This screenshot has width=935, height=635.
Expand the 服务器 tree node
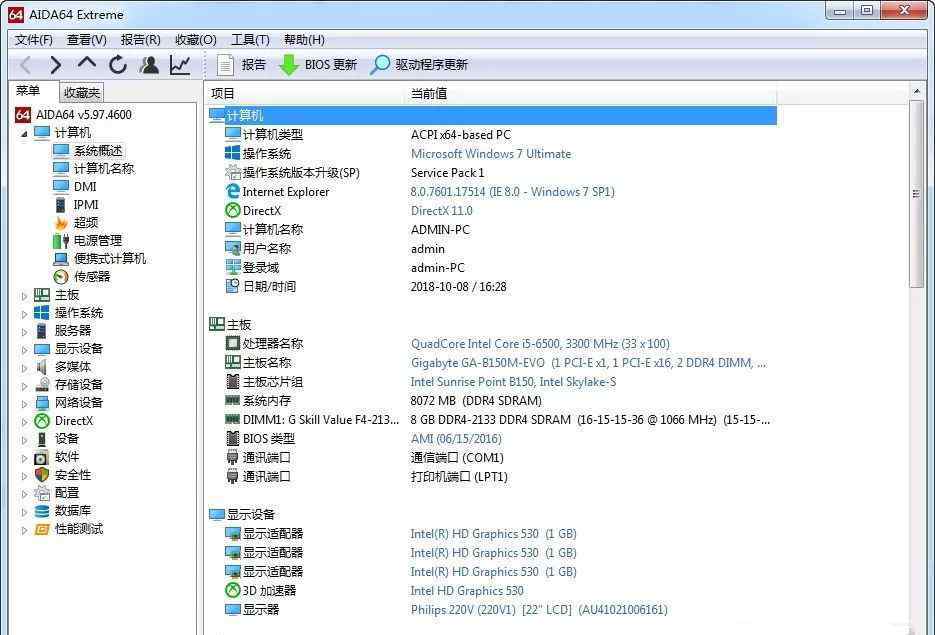pyautogui.click(x=24, y=332)
